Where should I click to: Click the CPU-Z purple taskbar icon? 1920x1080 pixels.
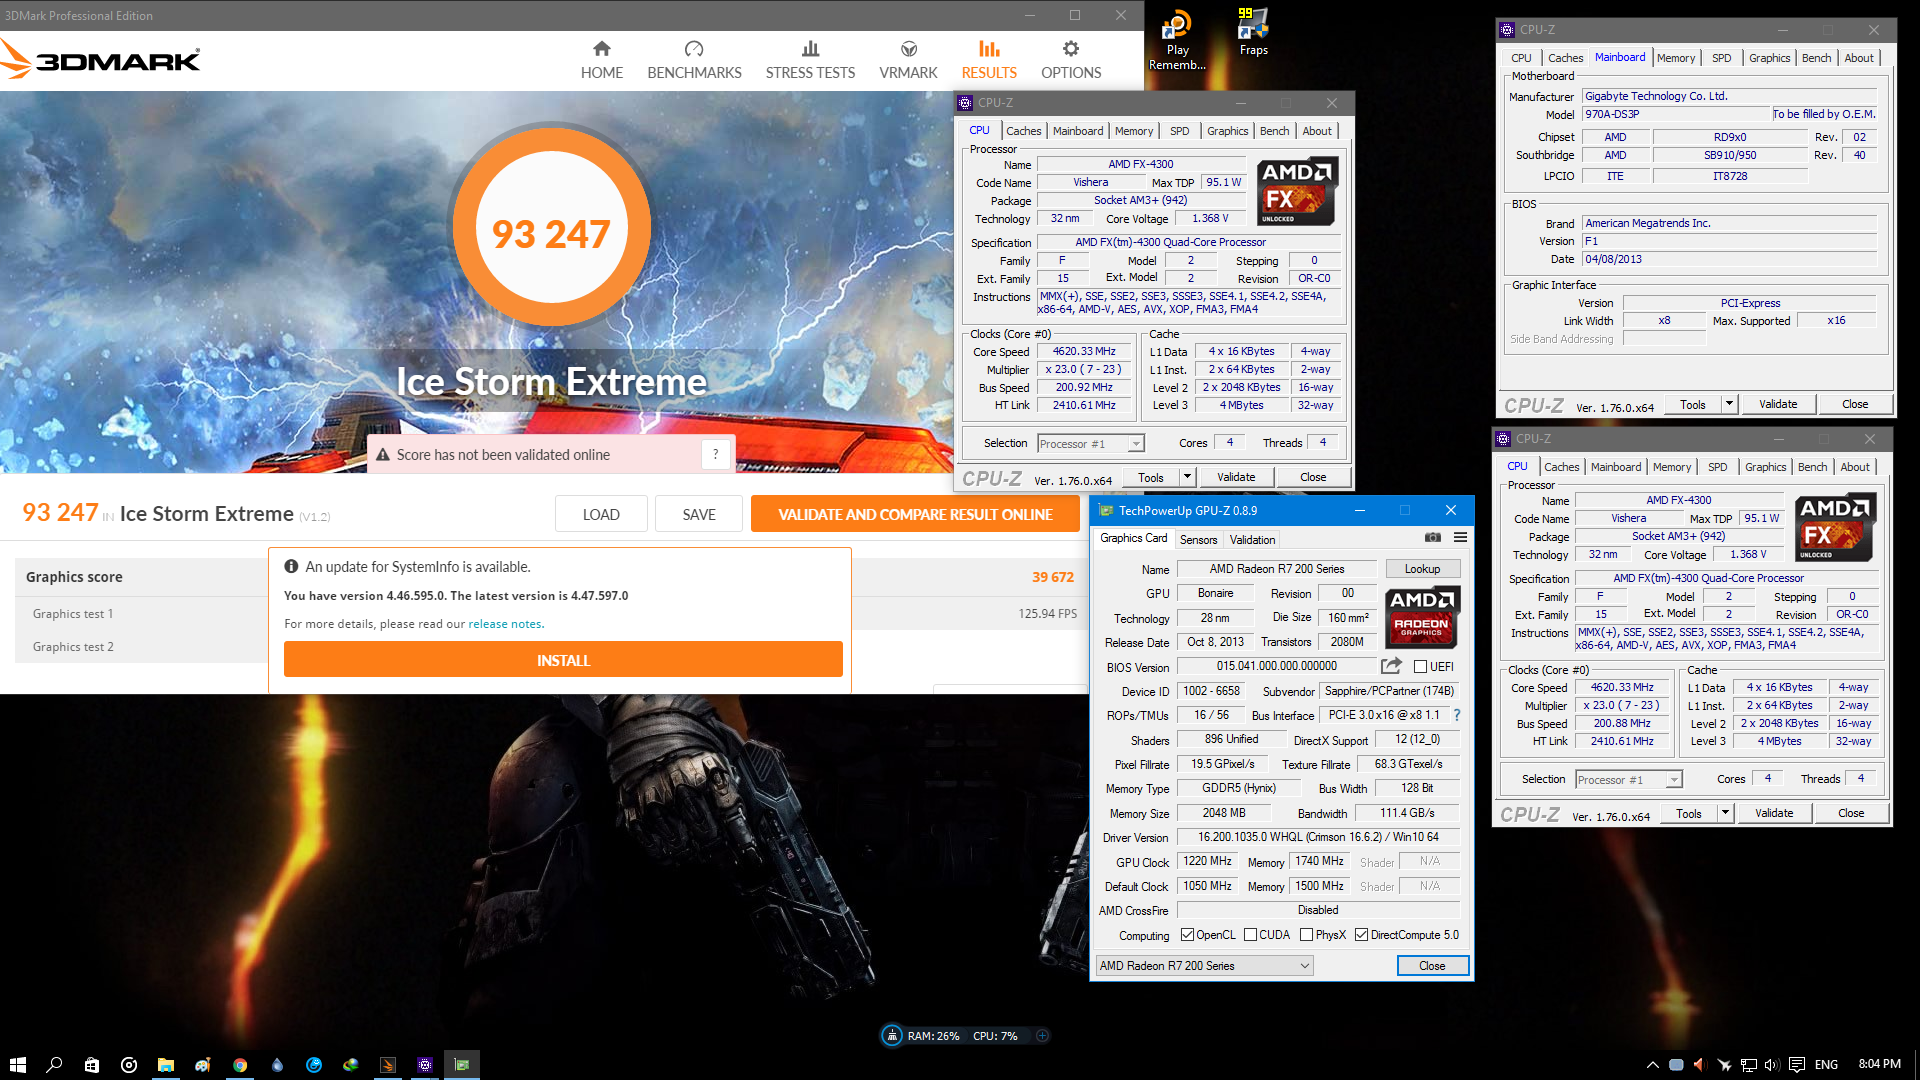coord(425,1065)
